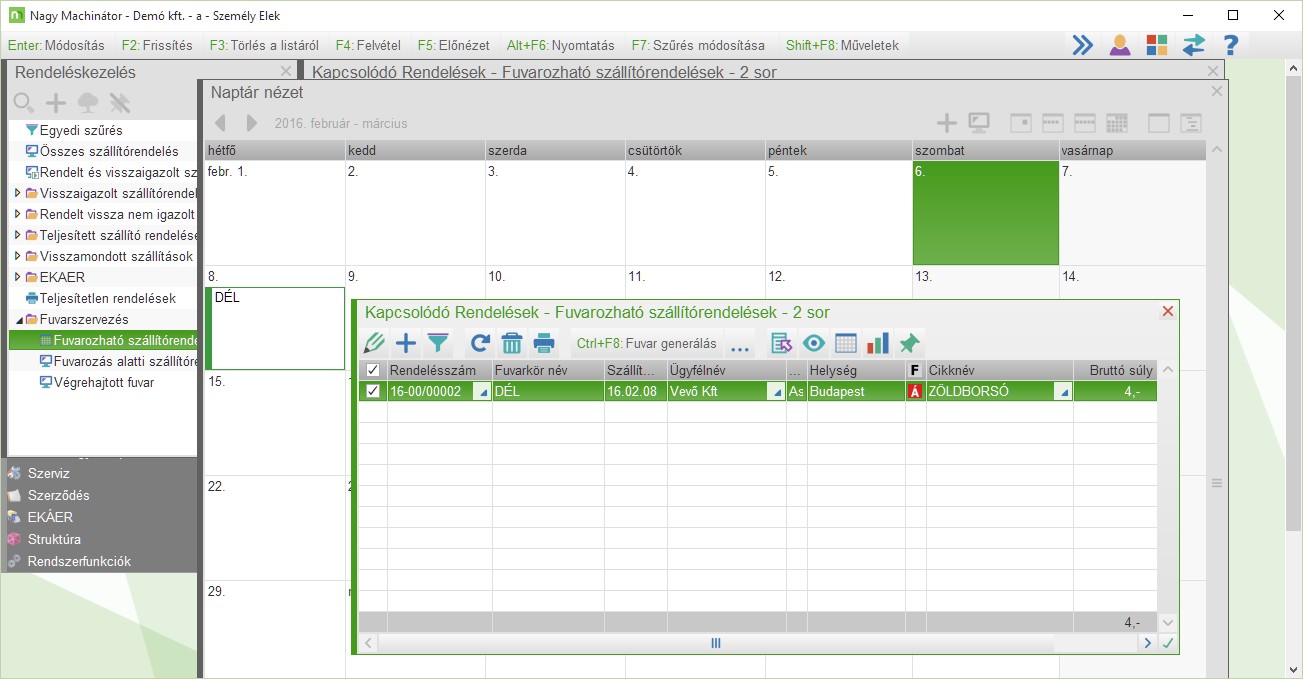Open the bar chart icon in popup toolbar
The width and height of the screenshot is (1303, 679).
pyautogui.click(x=878, y=343)
